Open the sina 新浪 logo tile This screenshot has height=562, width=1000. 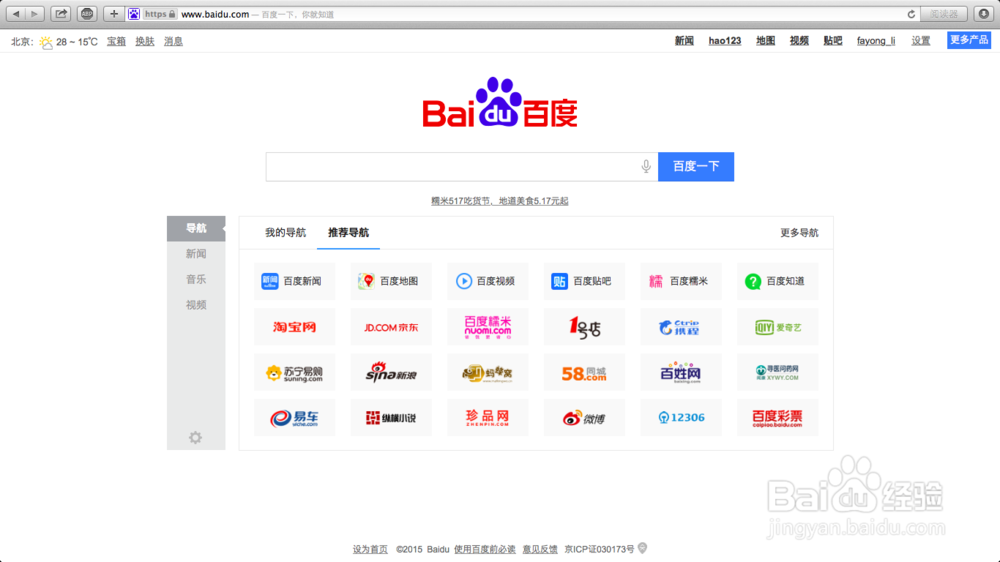[x=391, y=373]
